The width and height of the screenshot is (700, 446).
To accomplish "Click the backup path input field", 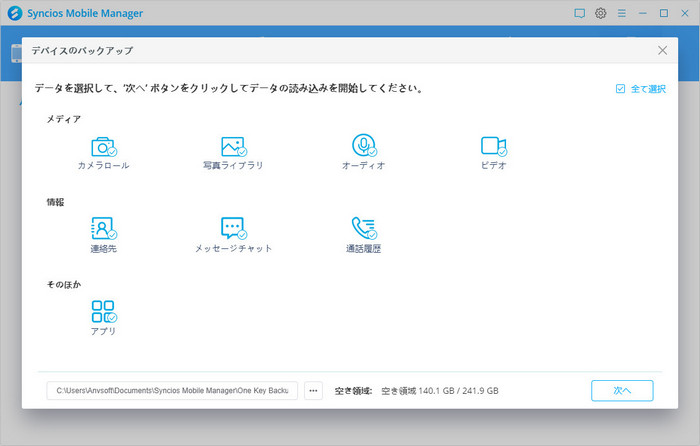I will [172, 391].
